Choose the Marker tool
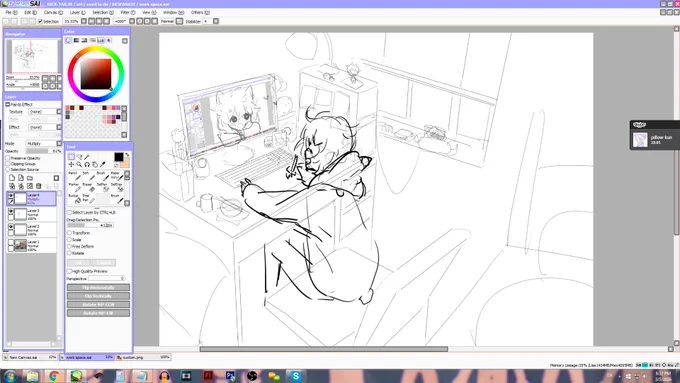This screenshot has height=383, width=680. point(74,187)
